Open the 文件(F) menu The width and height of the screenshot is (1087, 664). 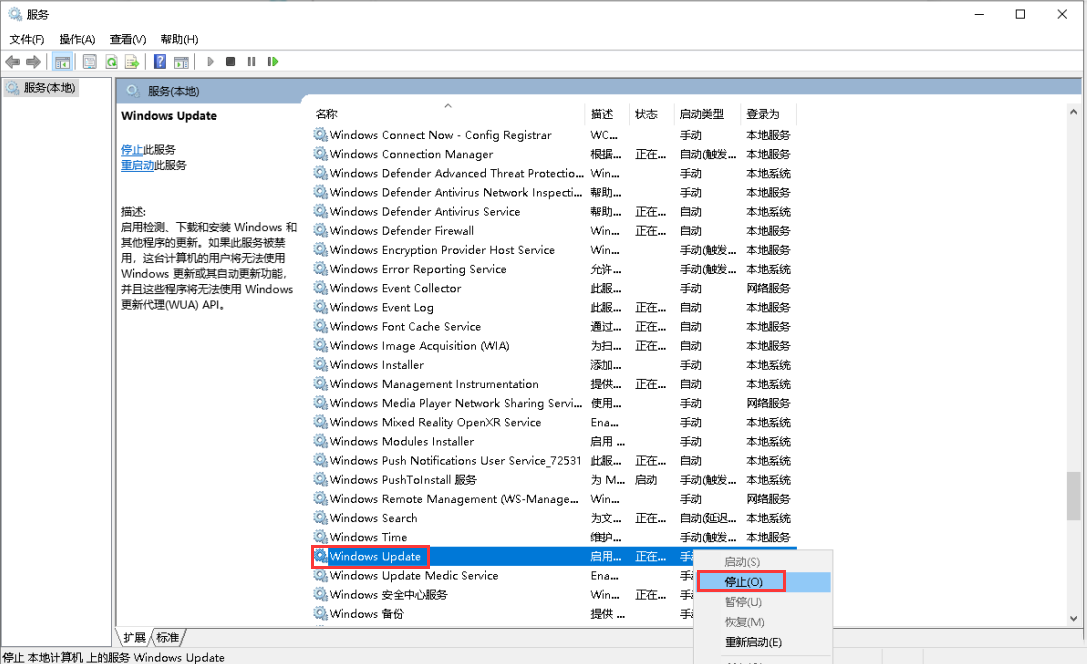tap(26, 40)
